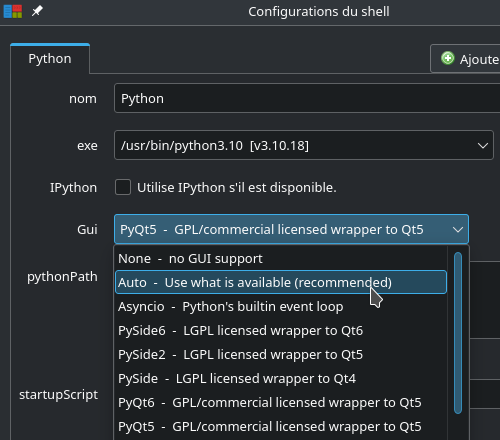Enable Utilise IPython s'il est disponible checkbox

pyautogui.click(x=123, y=187)
